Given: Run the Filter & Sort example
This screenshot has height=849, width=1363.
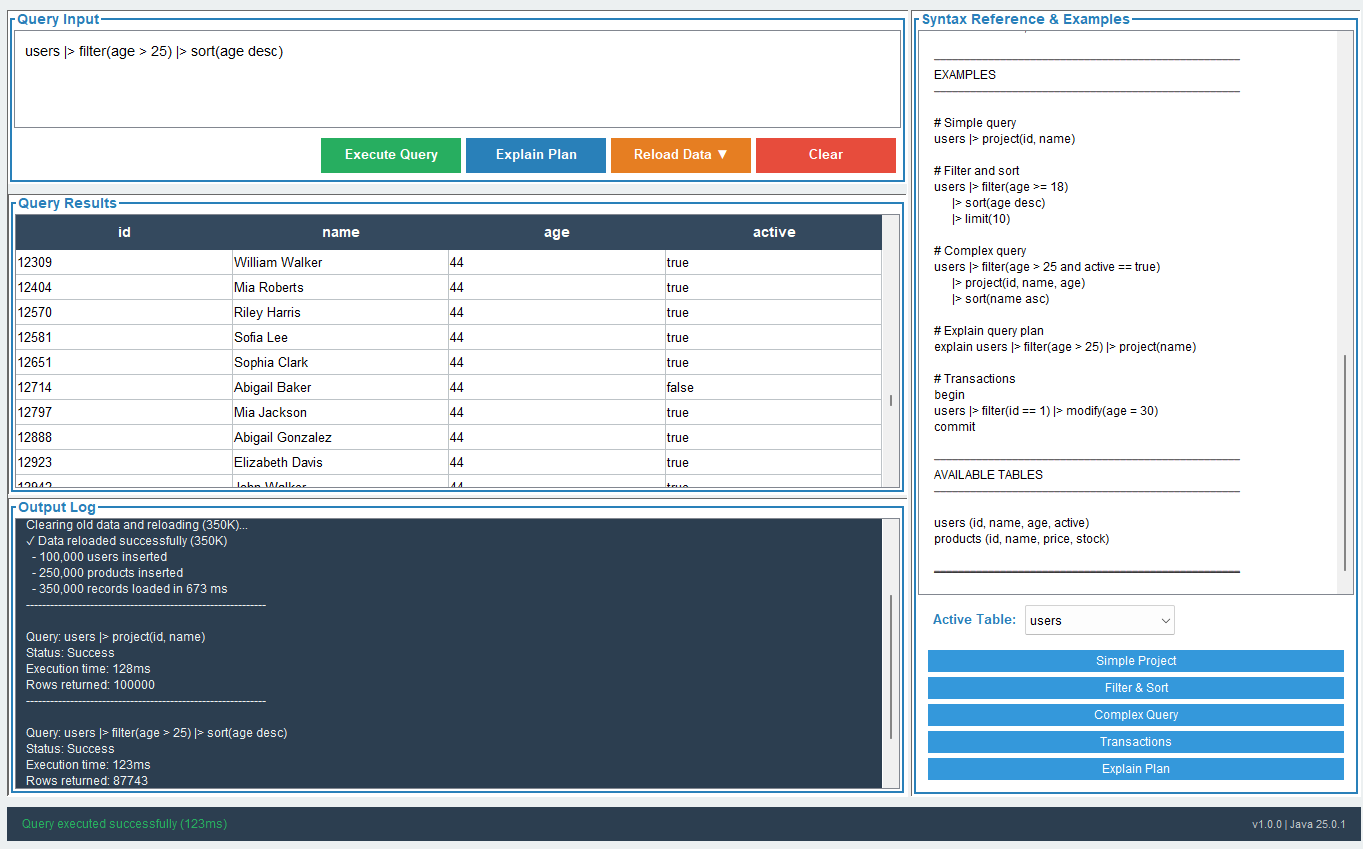Looking at the screenshot, I should tap(1135, 688).
